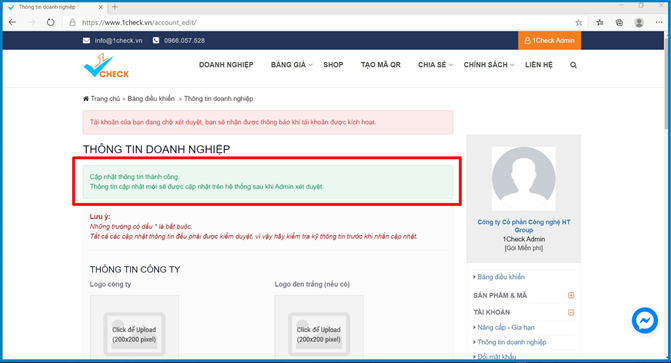Click info@1check.vn email link

[x=119, y=41]
